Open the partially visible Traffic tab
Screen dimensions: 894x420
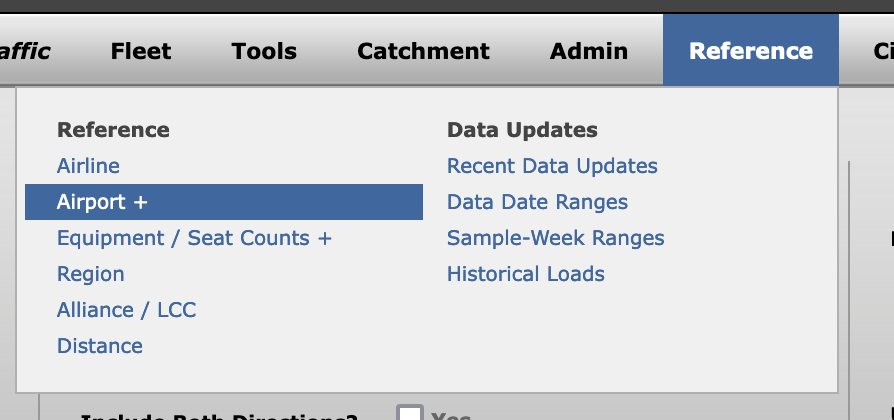point(25,51)
